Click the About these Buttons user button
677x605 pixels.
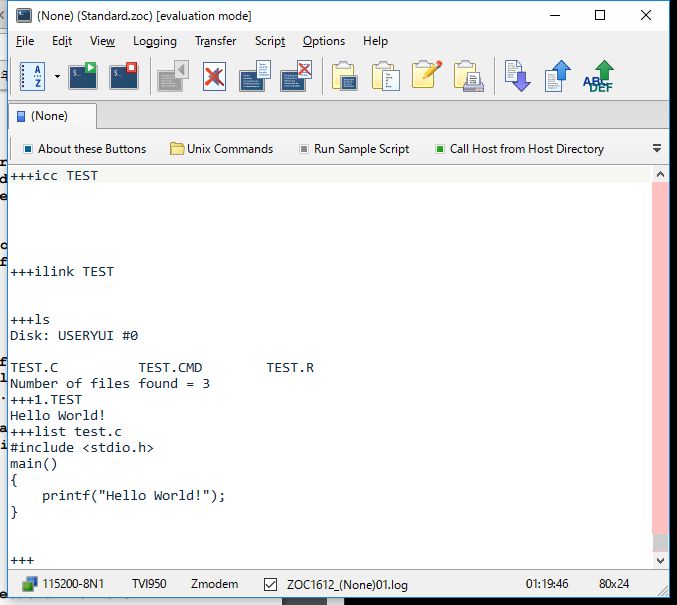[85, 149]
